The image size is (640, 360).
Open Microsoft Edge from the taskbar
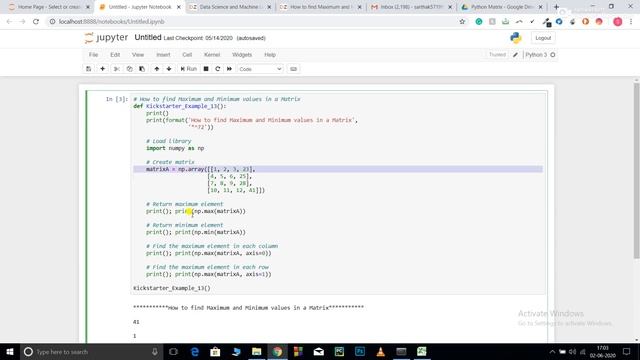195,351
